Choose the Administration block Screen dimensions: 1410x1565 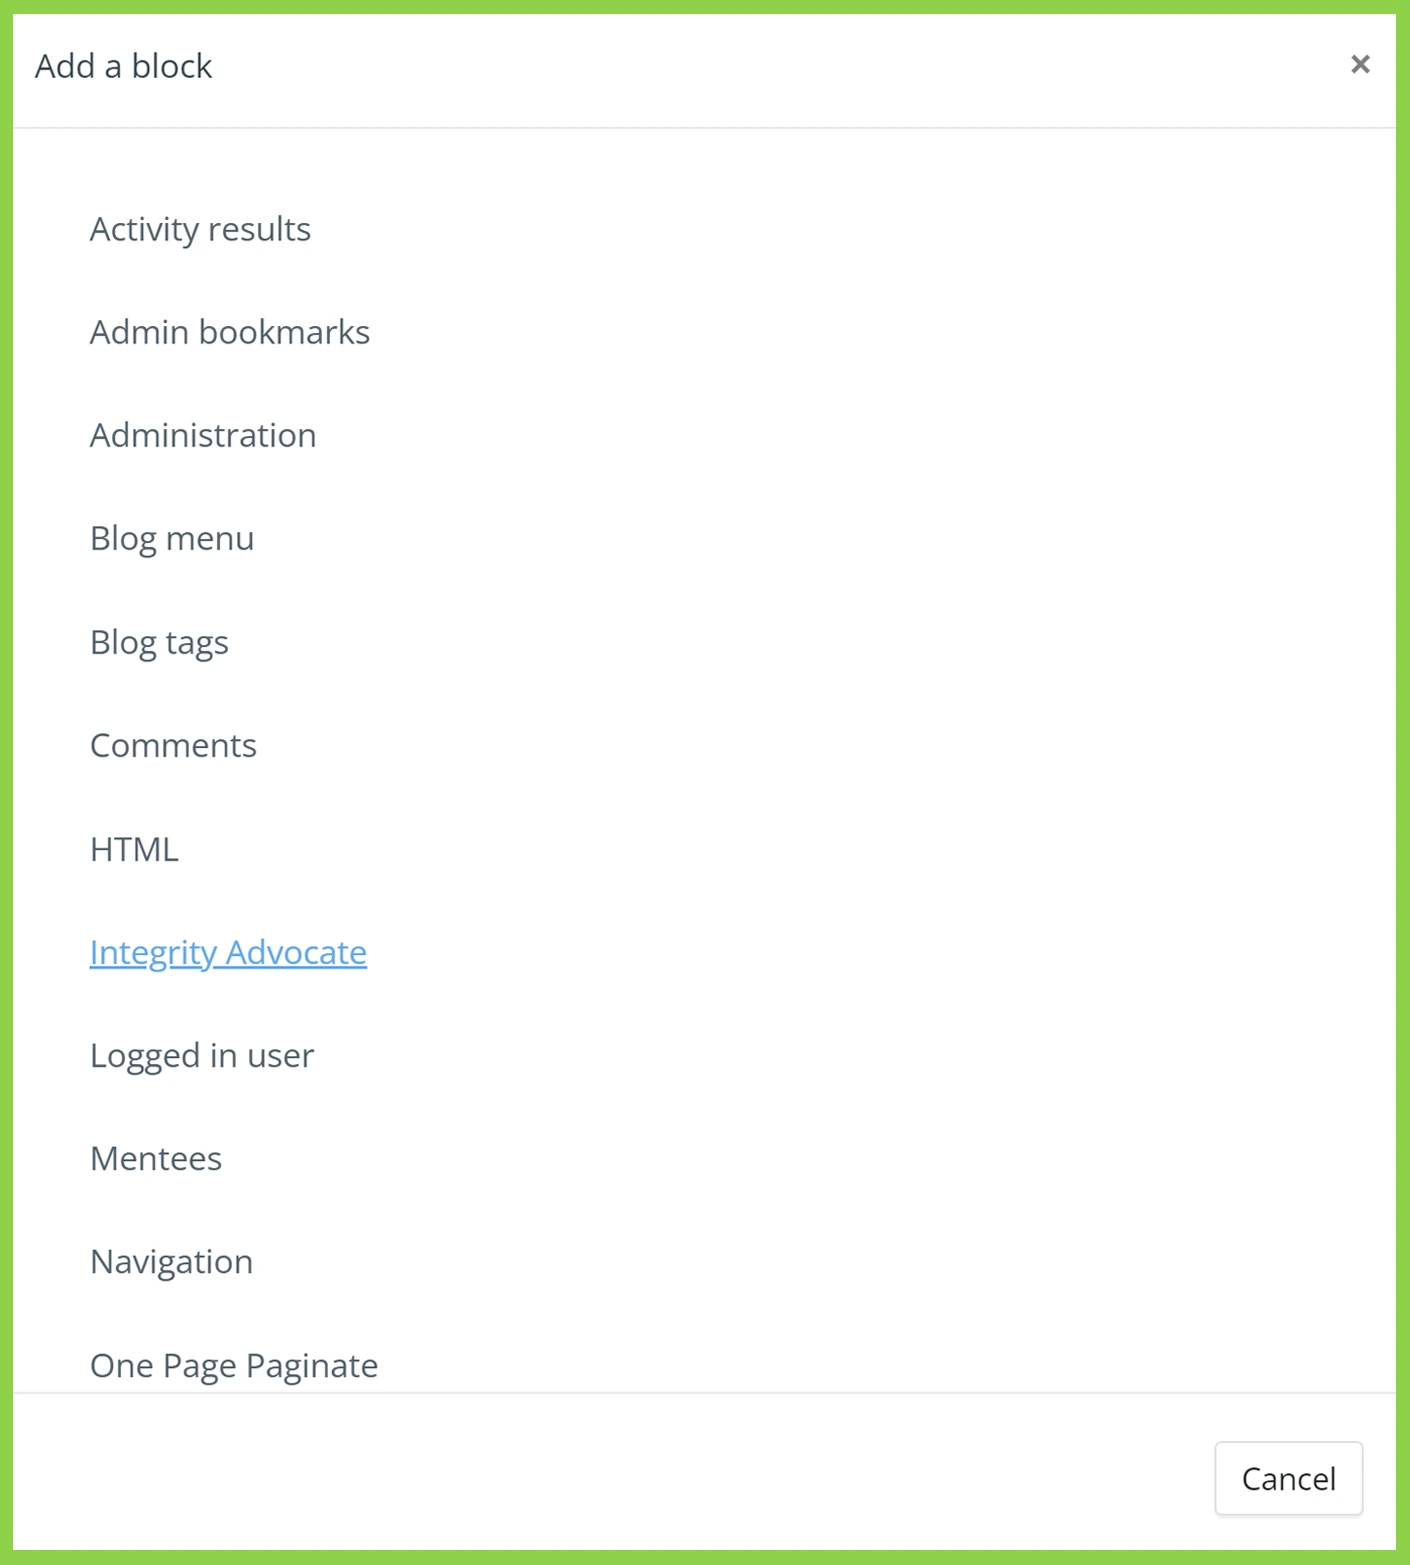203,435
